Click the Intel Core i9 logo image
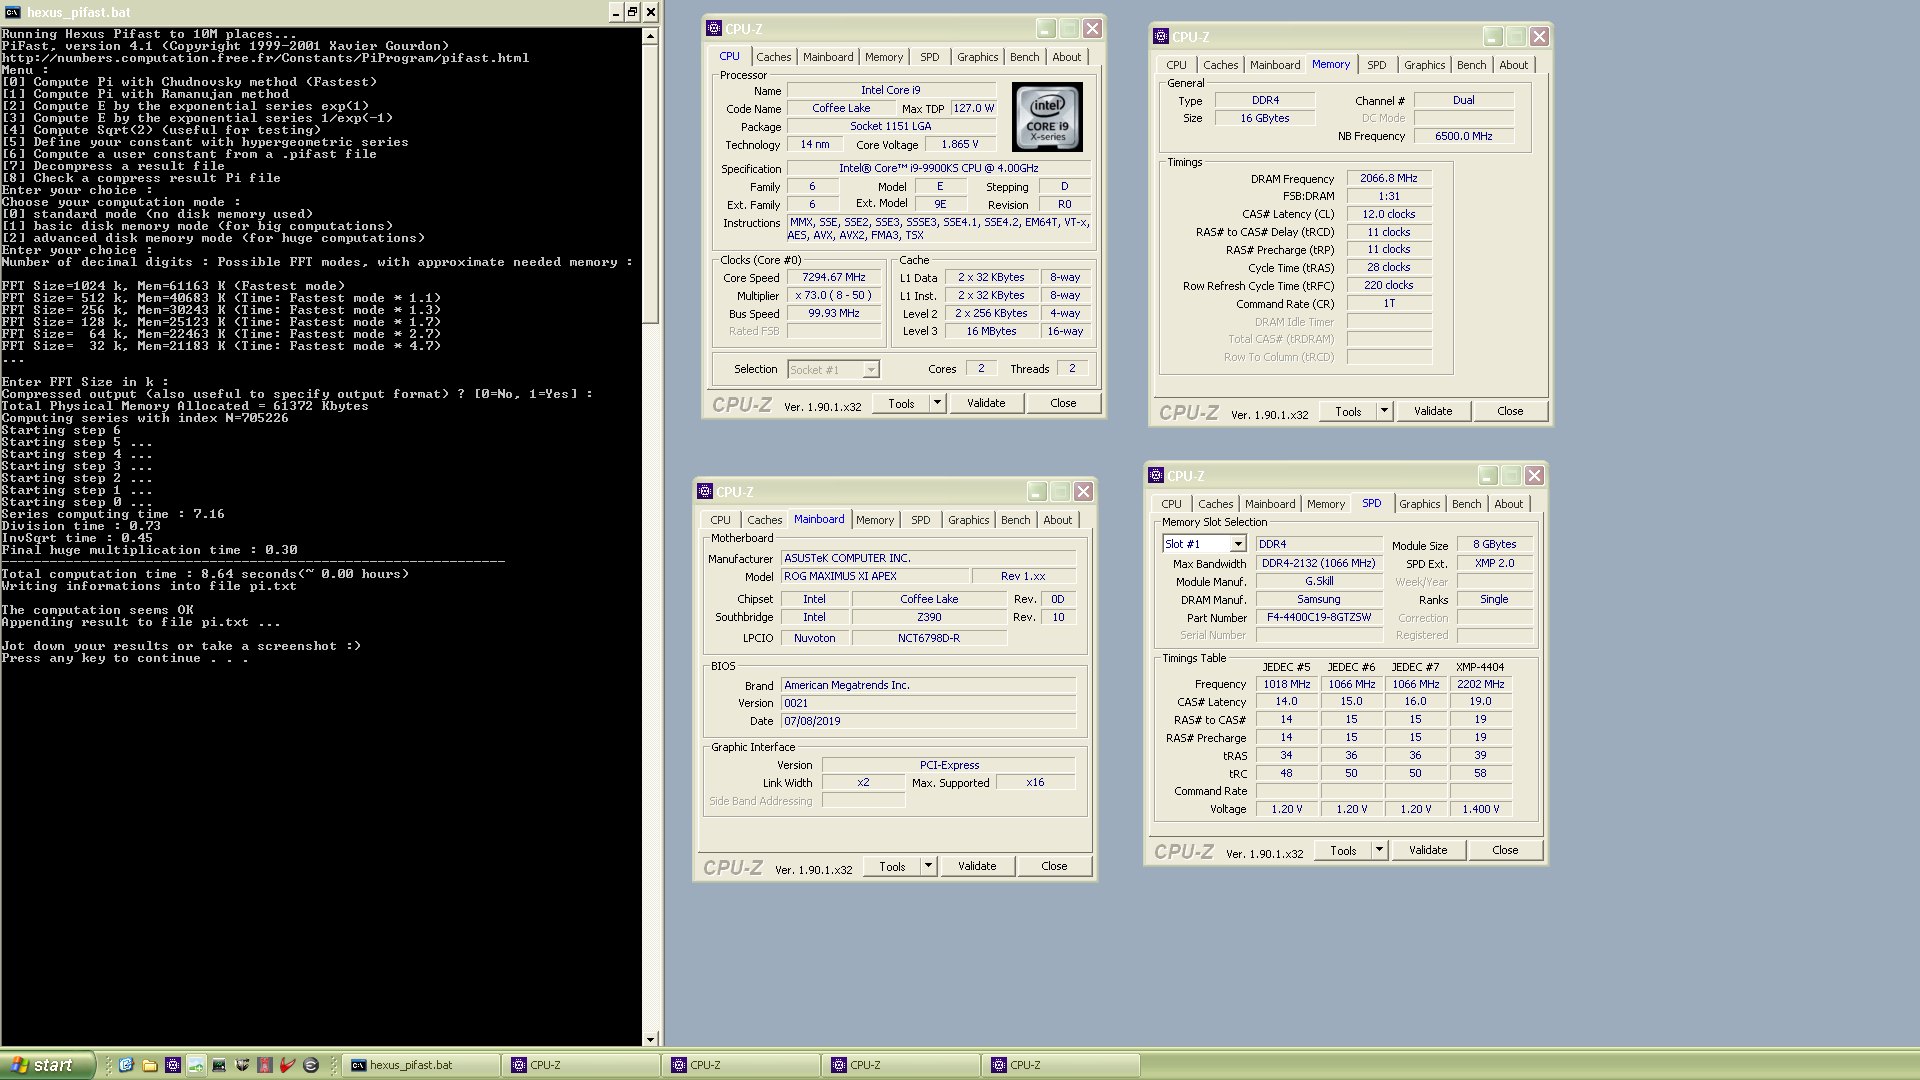1920x1080 pixels. [x=1047, y=117]
